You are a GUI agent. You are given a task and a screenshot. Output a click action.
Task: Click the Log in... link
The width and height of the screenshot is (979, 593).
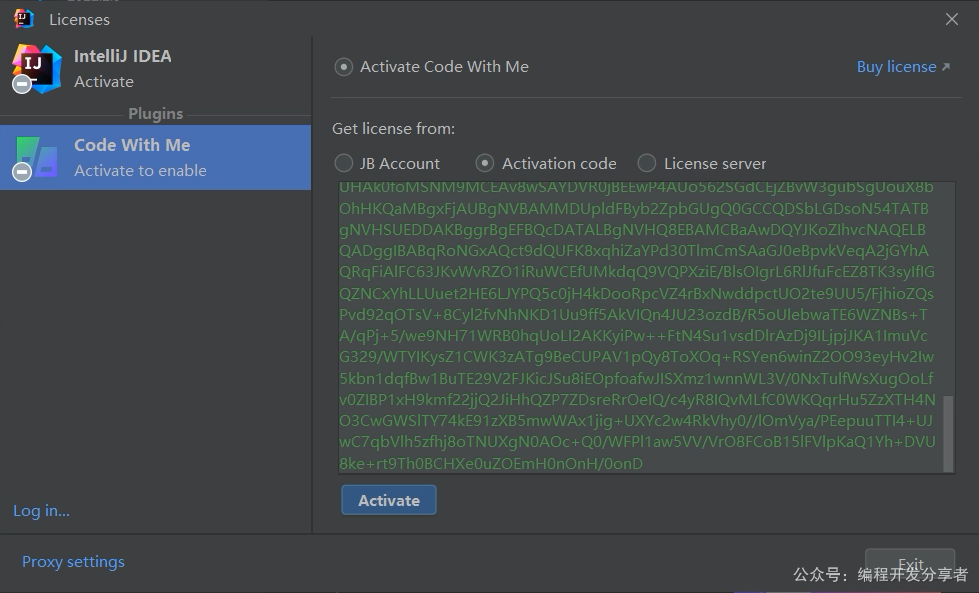tap(41, 511)
